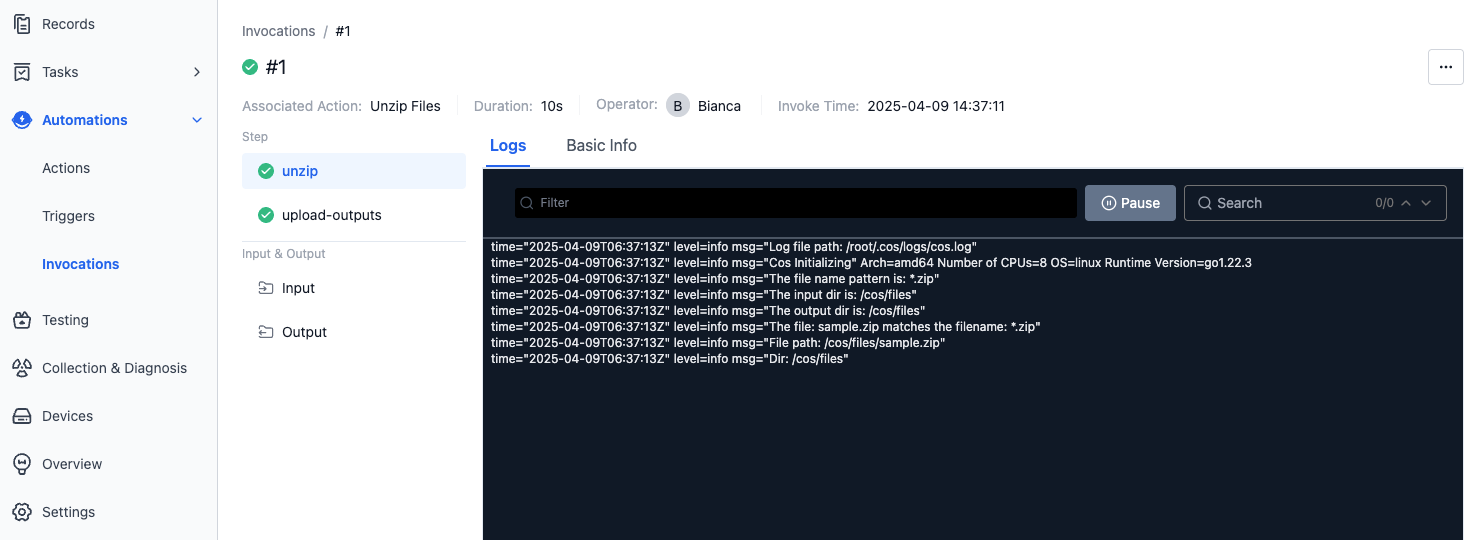Click the log Filter input field
The height and width of the screenshot is (540, 1481).
point(796,203)
